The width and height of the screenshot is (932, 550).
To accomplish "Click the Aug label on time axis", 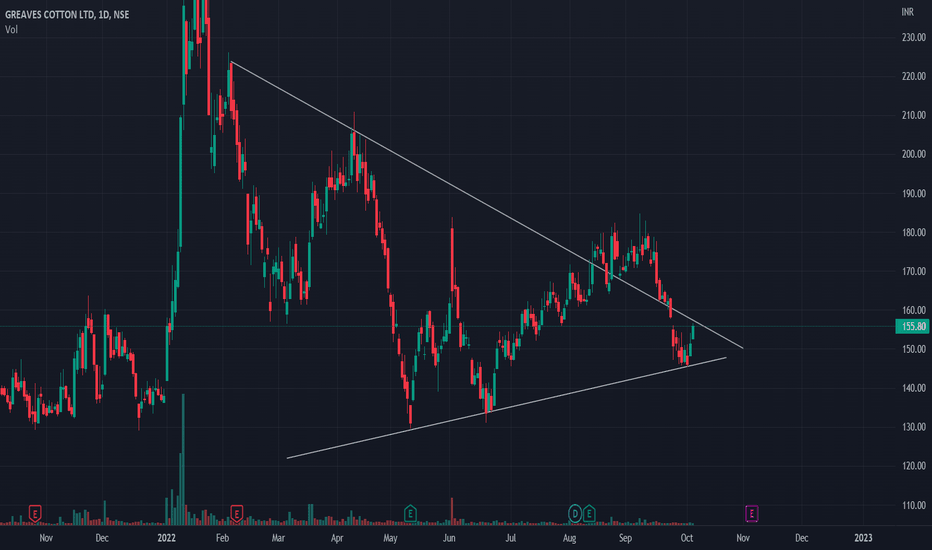I will click(569, 538).
